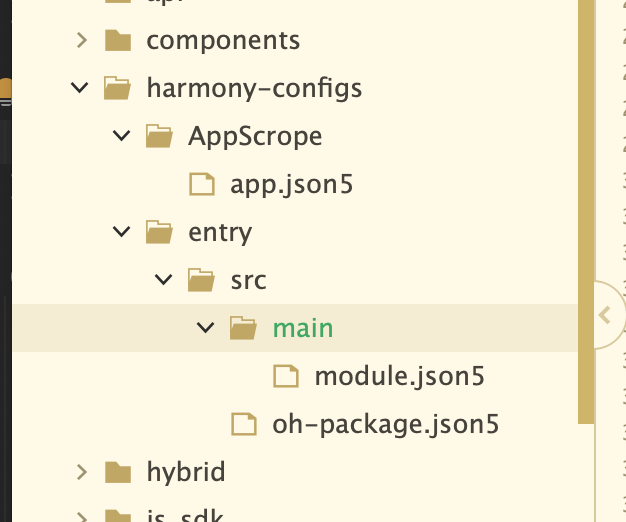Collapse the harmony-configs folder
This screenshot has height=522, width=626.
[x=79, y=87]
